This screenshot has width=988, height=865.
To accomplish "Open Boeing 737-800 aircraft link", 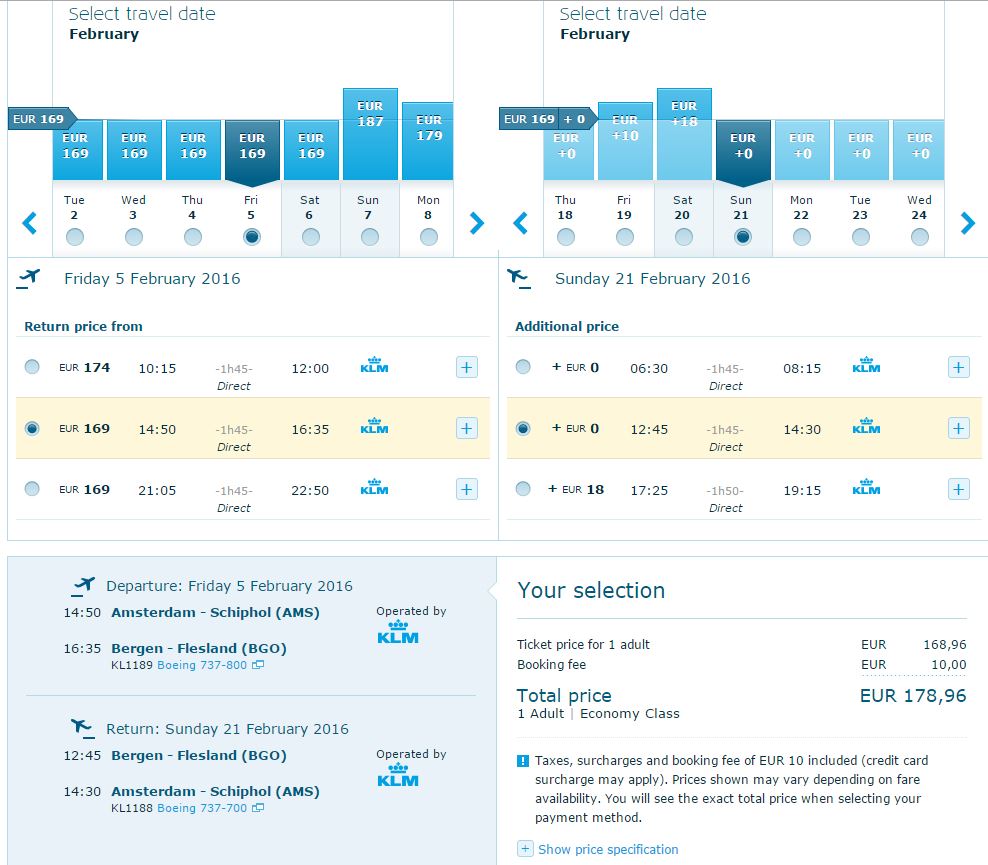I will coord(202,665).
